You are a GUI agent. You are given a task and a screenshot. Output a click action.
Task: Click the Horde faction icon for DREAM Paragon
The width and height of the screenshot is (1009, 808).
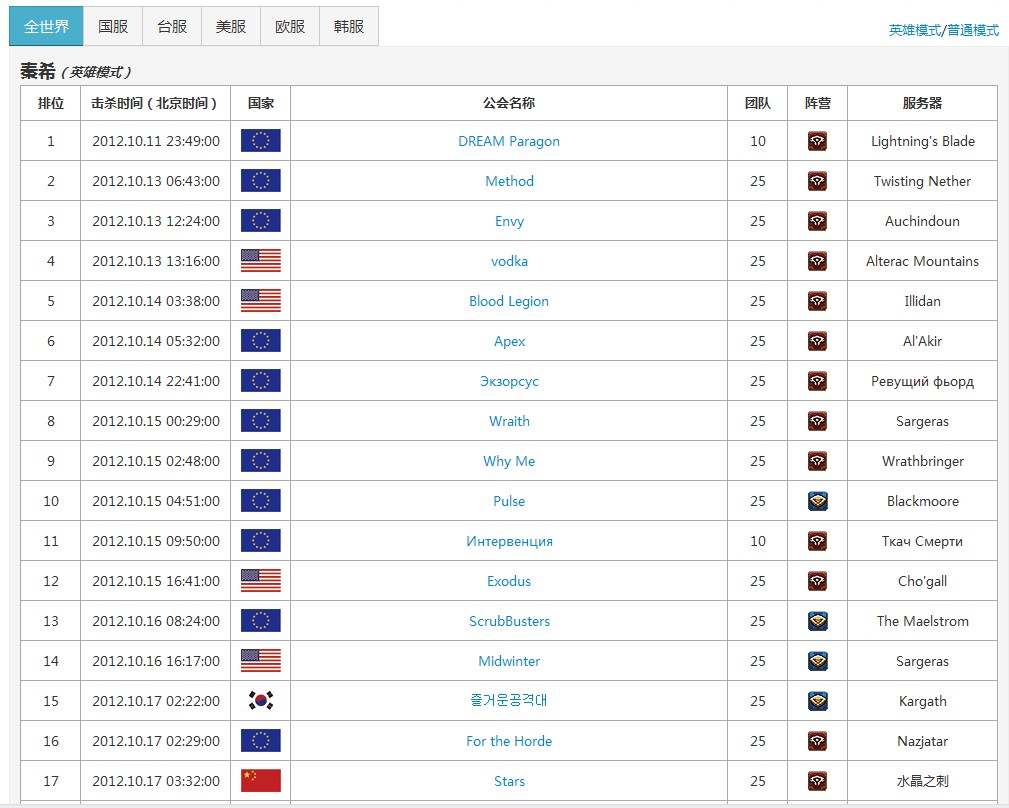click(817, 141)
